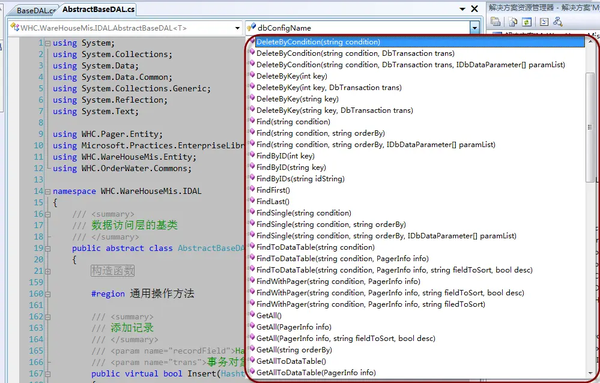The height and width of the screenshot is (383, 600).
Task: Click Refresh icon in Solution Explorer
Action: click(x=527, y=22)
